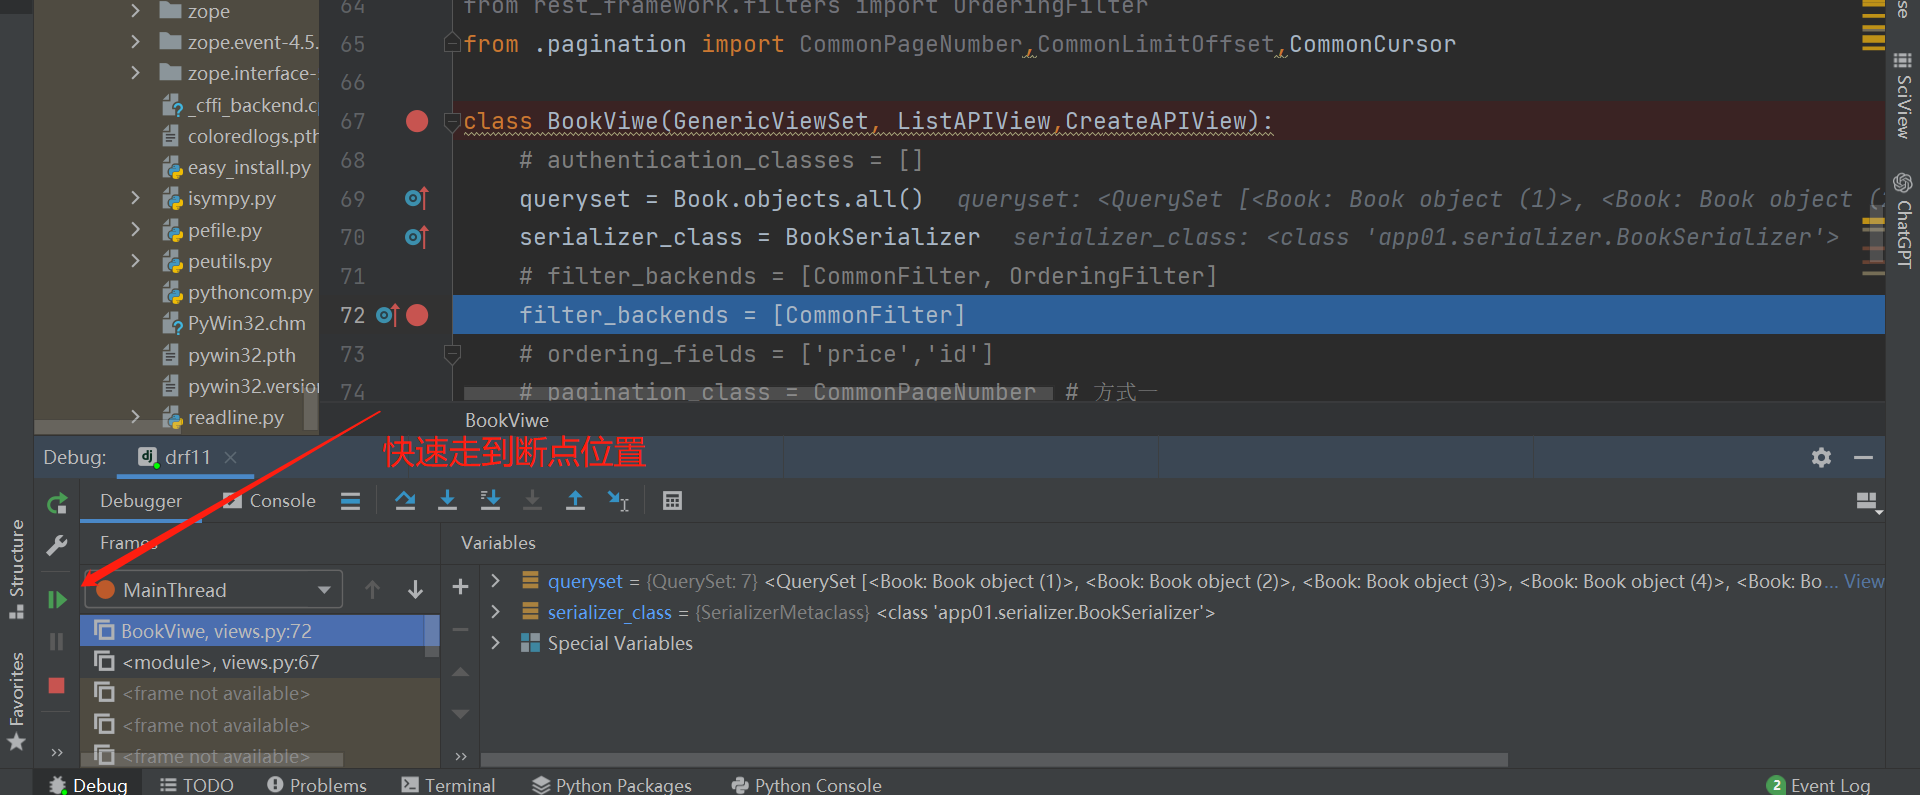Collapse the comment fold at line 73
This screenshot has height=795, width=1920.
click(x=452, y=353)
